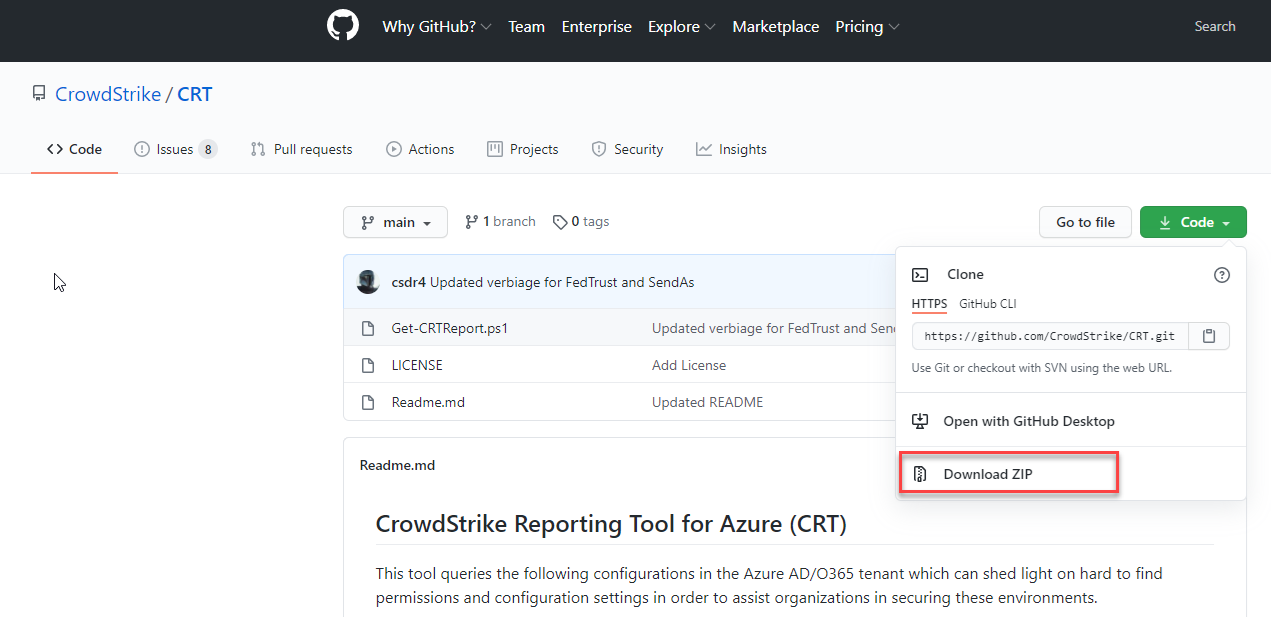The height and width of the screenshot is (617, 1271).
Task: Click the desktop download icon for GitHub Desktop
Action: pos(921,421)
